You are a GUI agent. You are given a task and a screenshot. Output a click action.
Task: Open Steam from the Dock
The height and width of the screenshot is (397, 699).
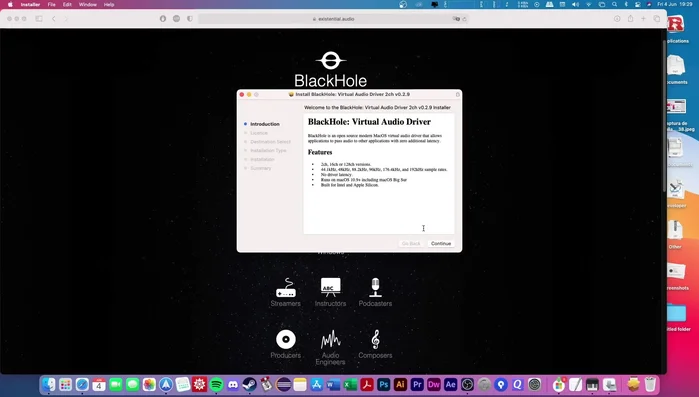coord(250,384)
